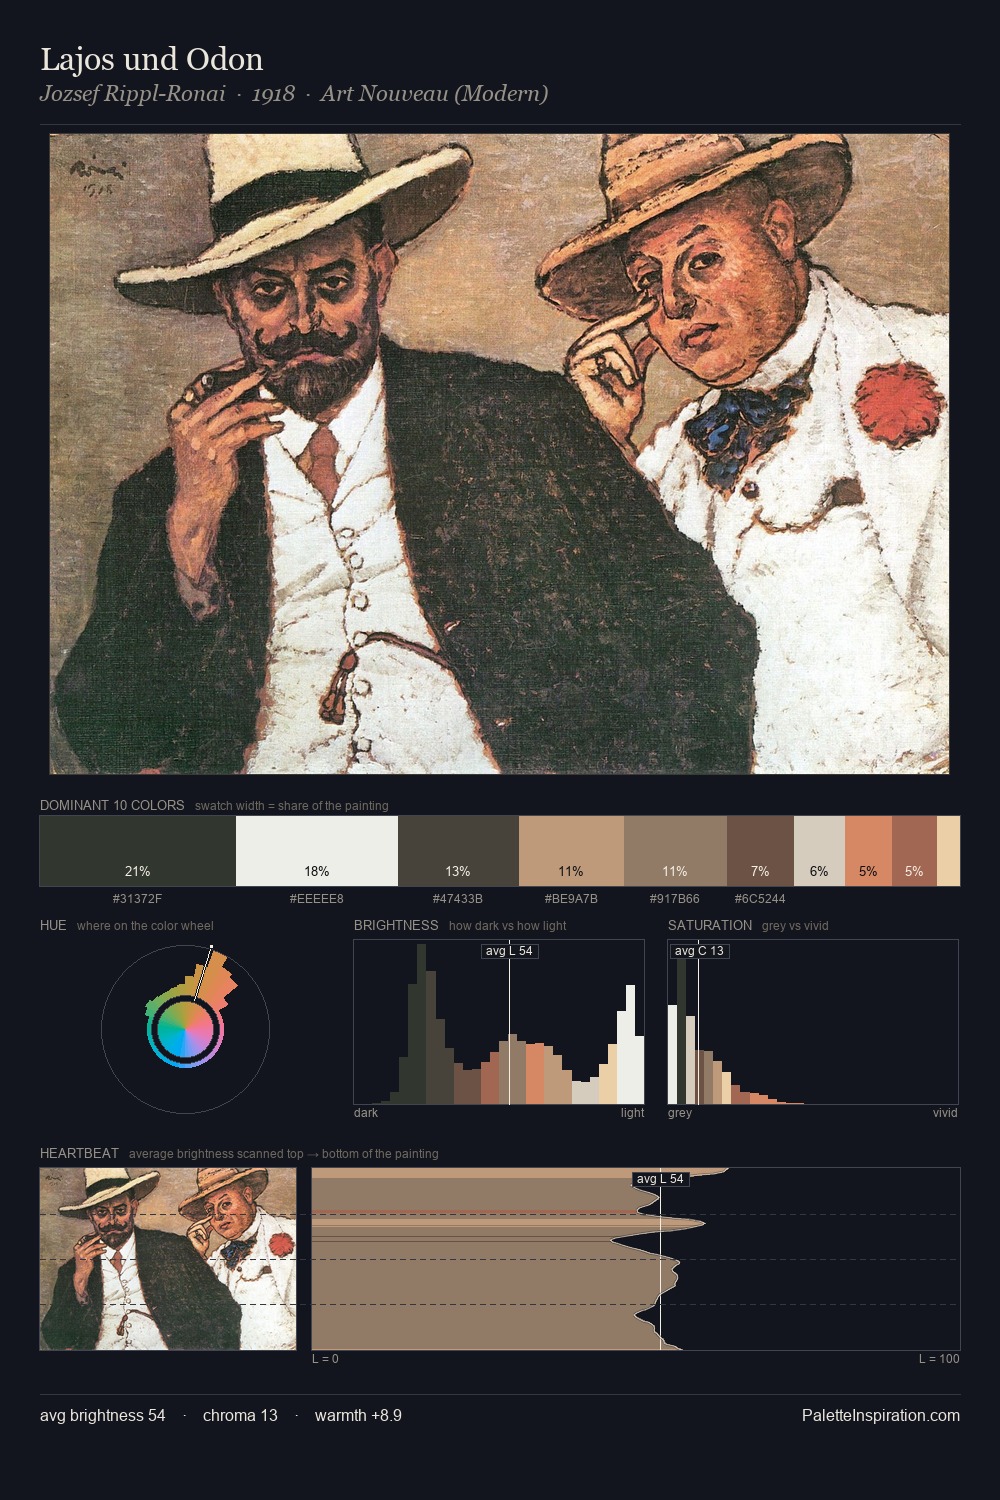This screenshot has width=1000, height=1500.
Task: Select the salmon orange 5% swatch
Action: point(868,851)
